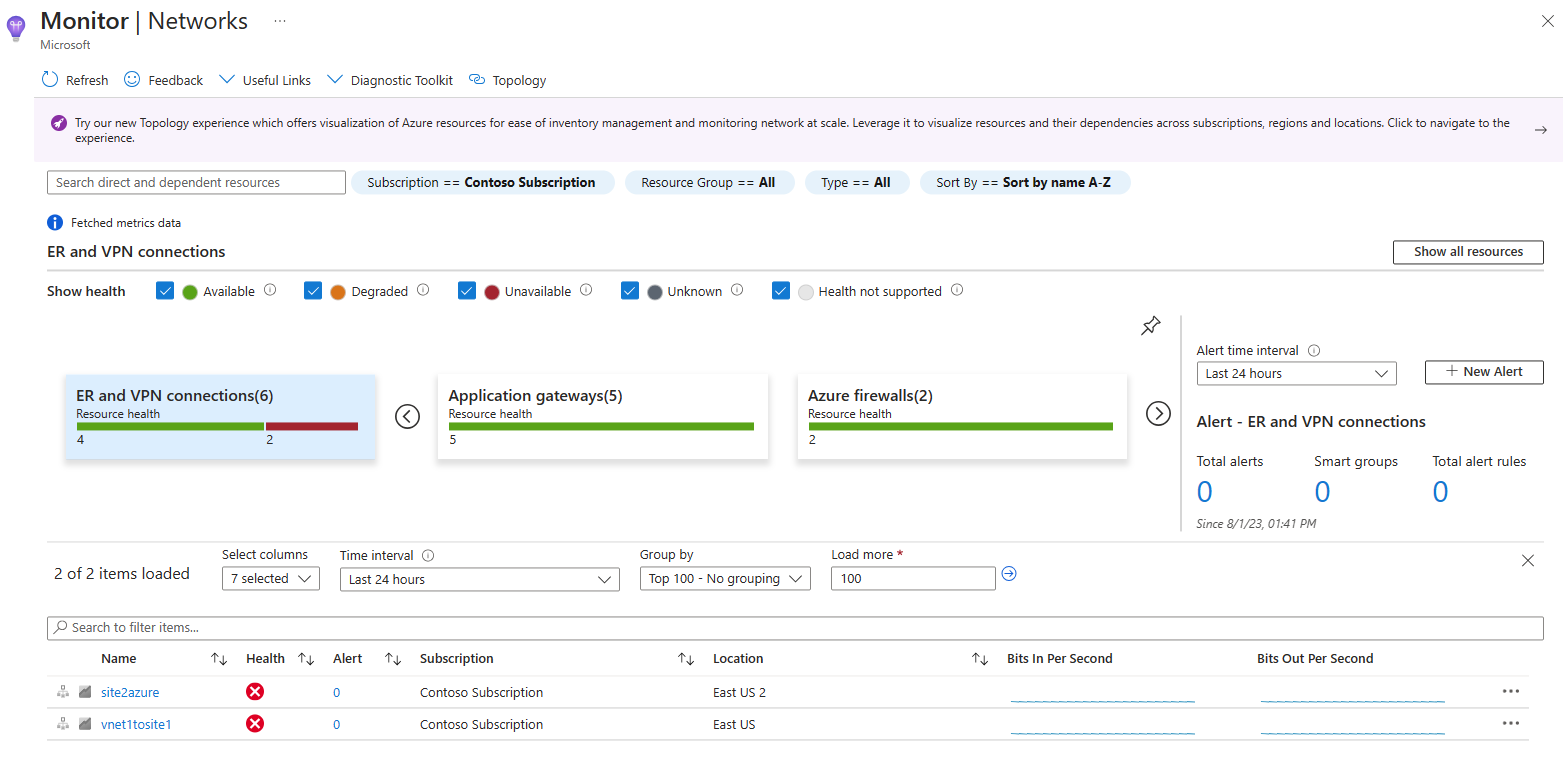Click the red health error icon for site2azure

(255, 691)
